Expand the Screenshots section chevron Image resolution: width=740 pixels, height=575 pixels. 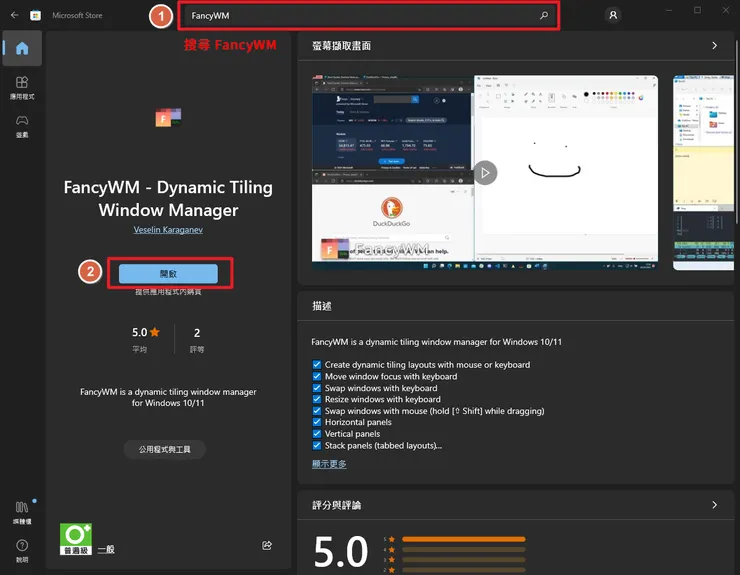715,45
